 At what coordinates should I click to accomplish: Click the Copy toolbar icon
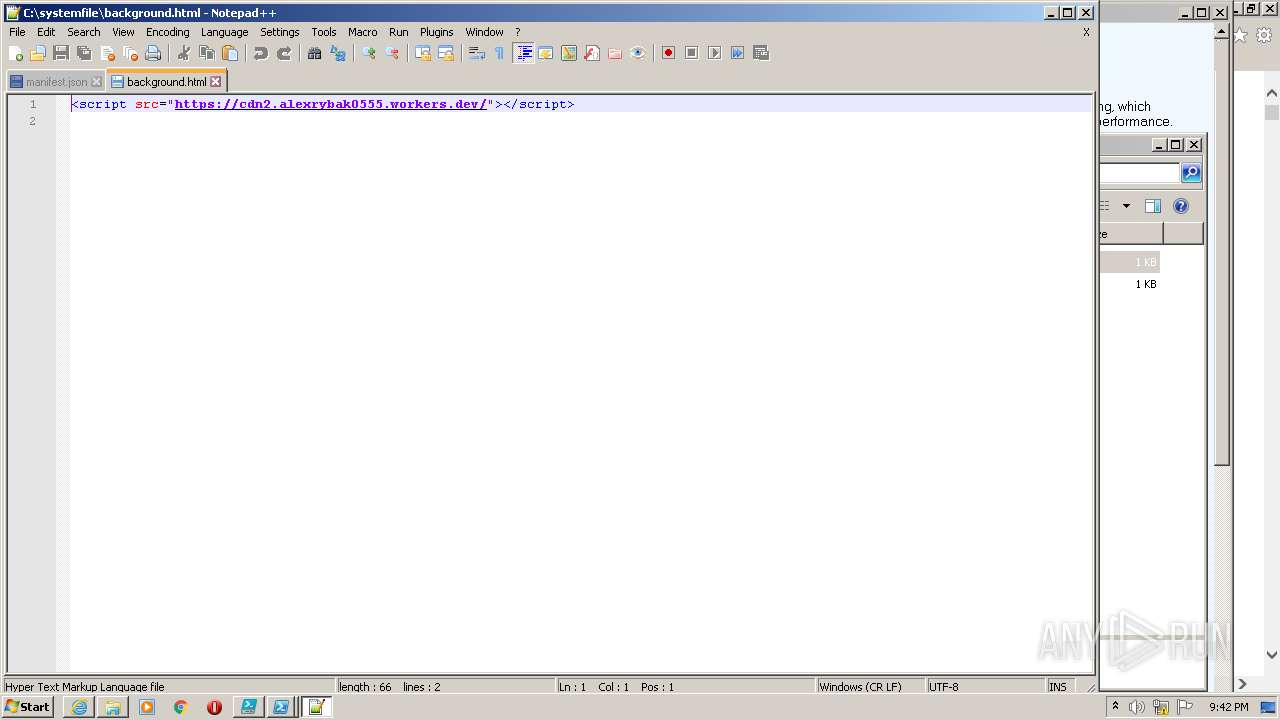pyautogui.click(x=207, y=53)
